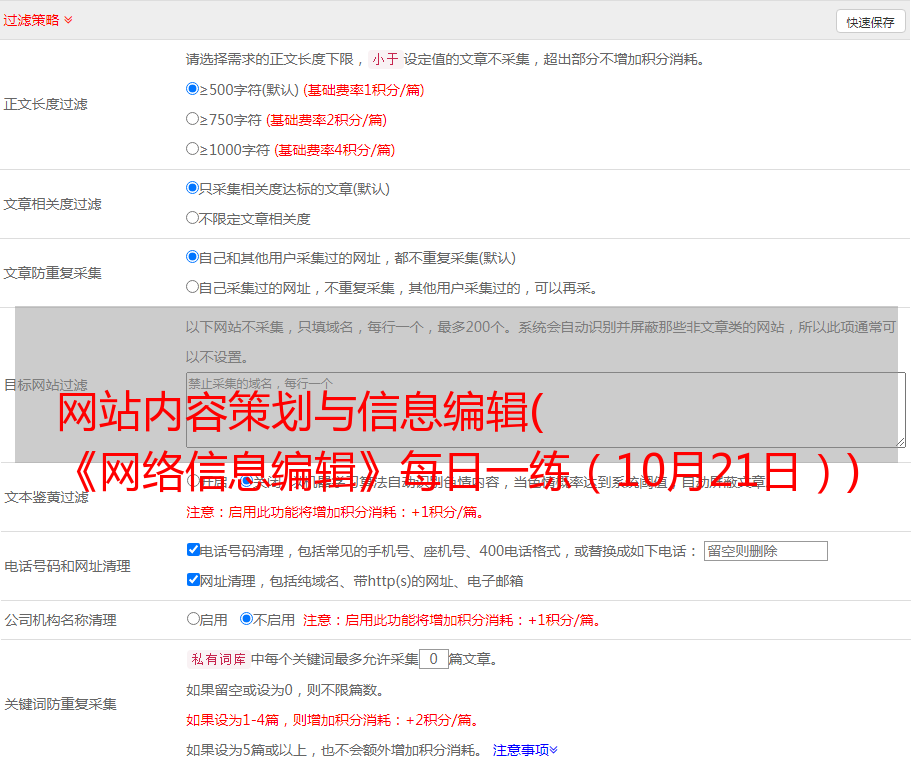The height and width of the screenshot is (768, 912).
Task: Click the 正文长度过滤 row label
Action: point(45,104)
